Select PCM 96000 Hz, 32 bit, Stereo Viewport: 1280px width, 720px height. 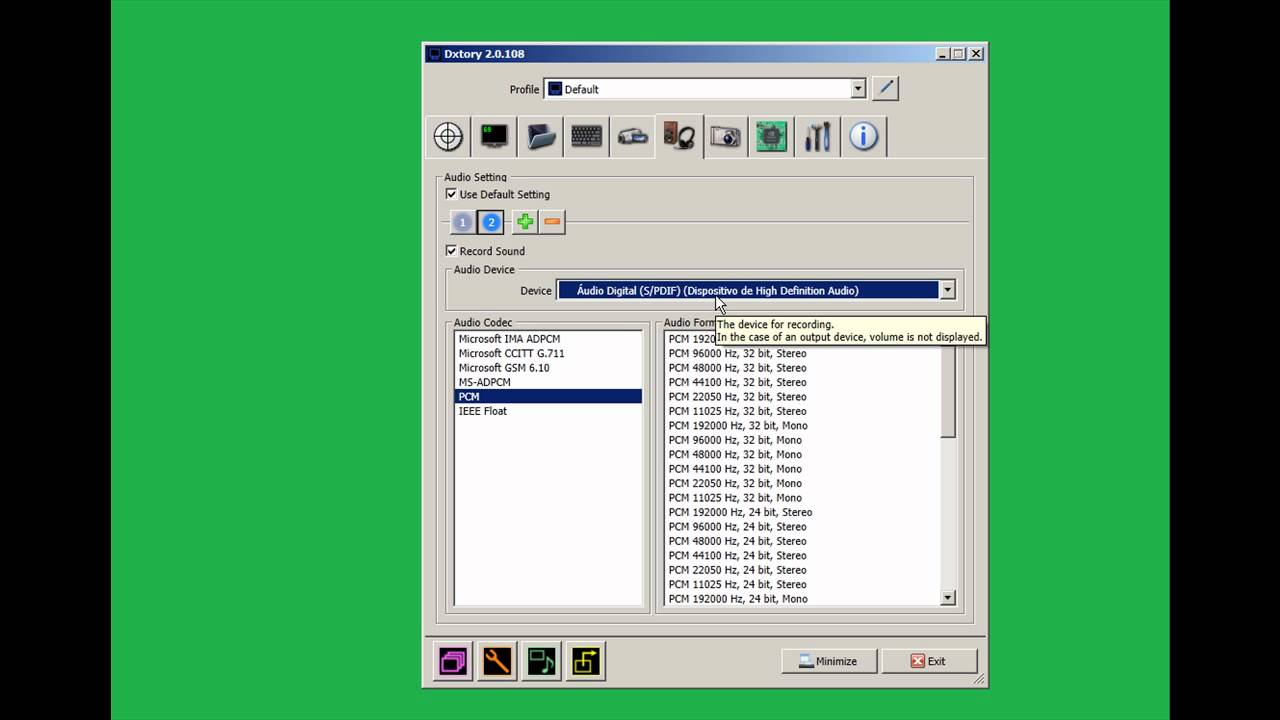(803, 353)
